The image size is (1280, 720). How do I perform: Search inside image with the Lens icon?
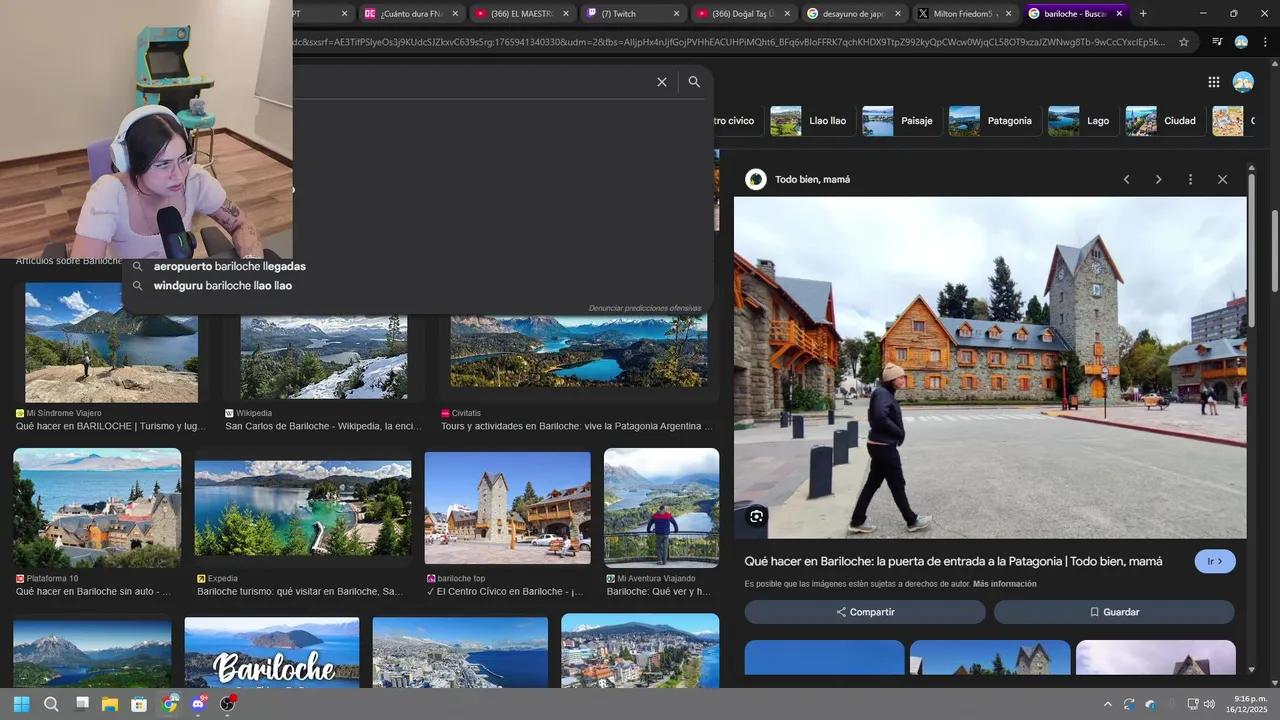756,516
